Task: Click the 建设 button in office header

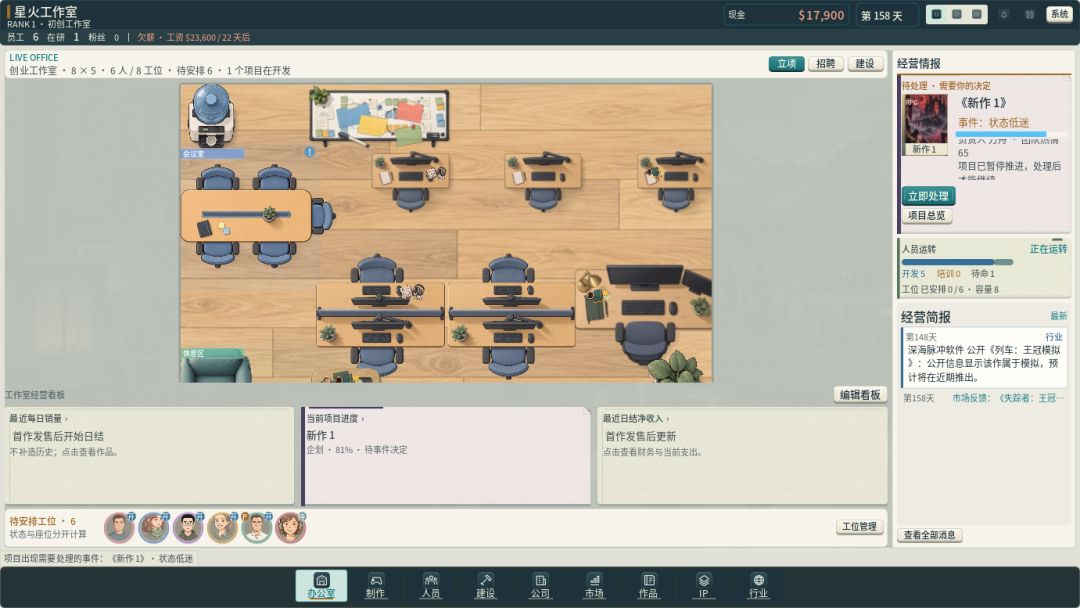Action: click(865, 64)
